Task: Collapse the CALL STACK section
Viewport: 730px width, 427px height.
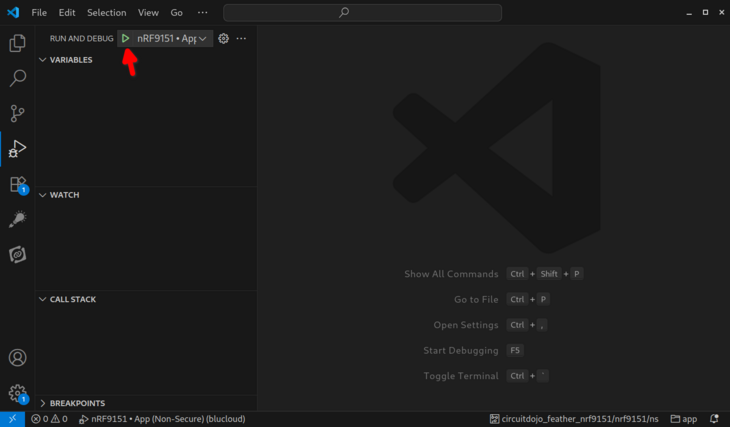Action: (x=146, y=299)
